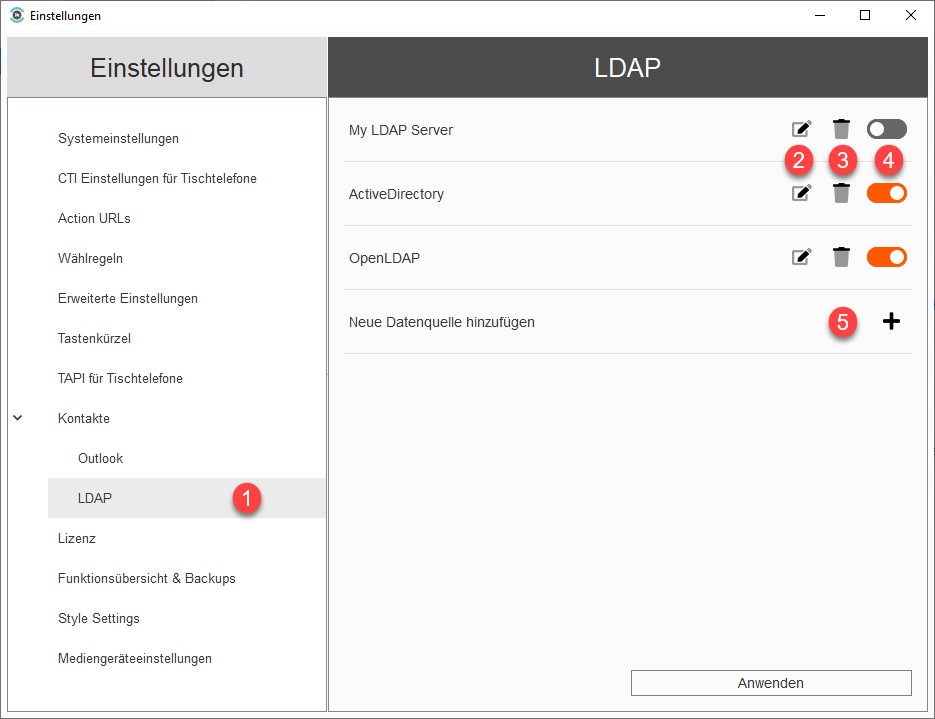Open Systemeinstellungen in sidebar

[118, 138]
